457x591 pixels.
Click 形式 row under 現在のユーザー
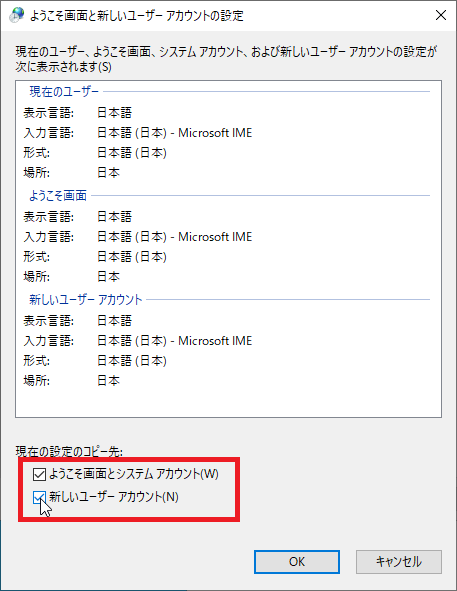pyautogui.click(x=95, y=153)
